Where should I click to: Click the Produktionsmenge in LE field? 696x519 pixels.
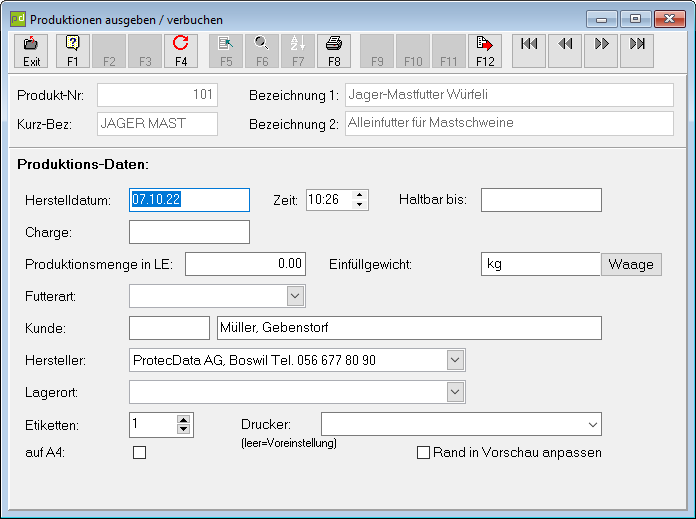coord(245,264)
